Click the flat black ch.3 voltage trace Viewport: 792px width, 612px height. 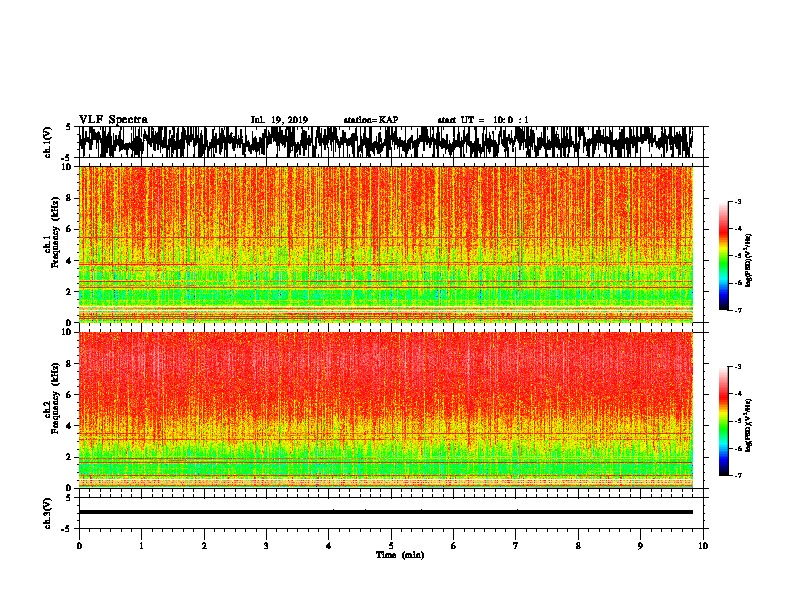click(386, 512)
